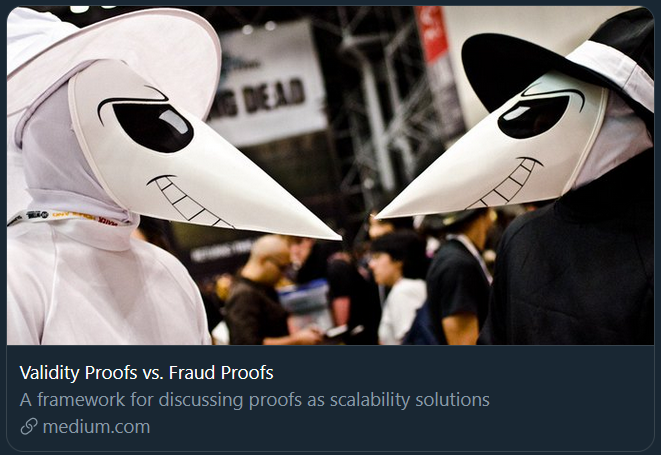Click the chain link icon beside medium.com
661x455 pixels.
pyautogui.click(x=29, y=426)
